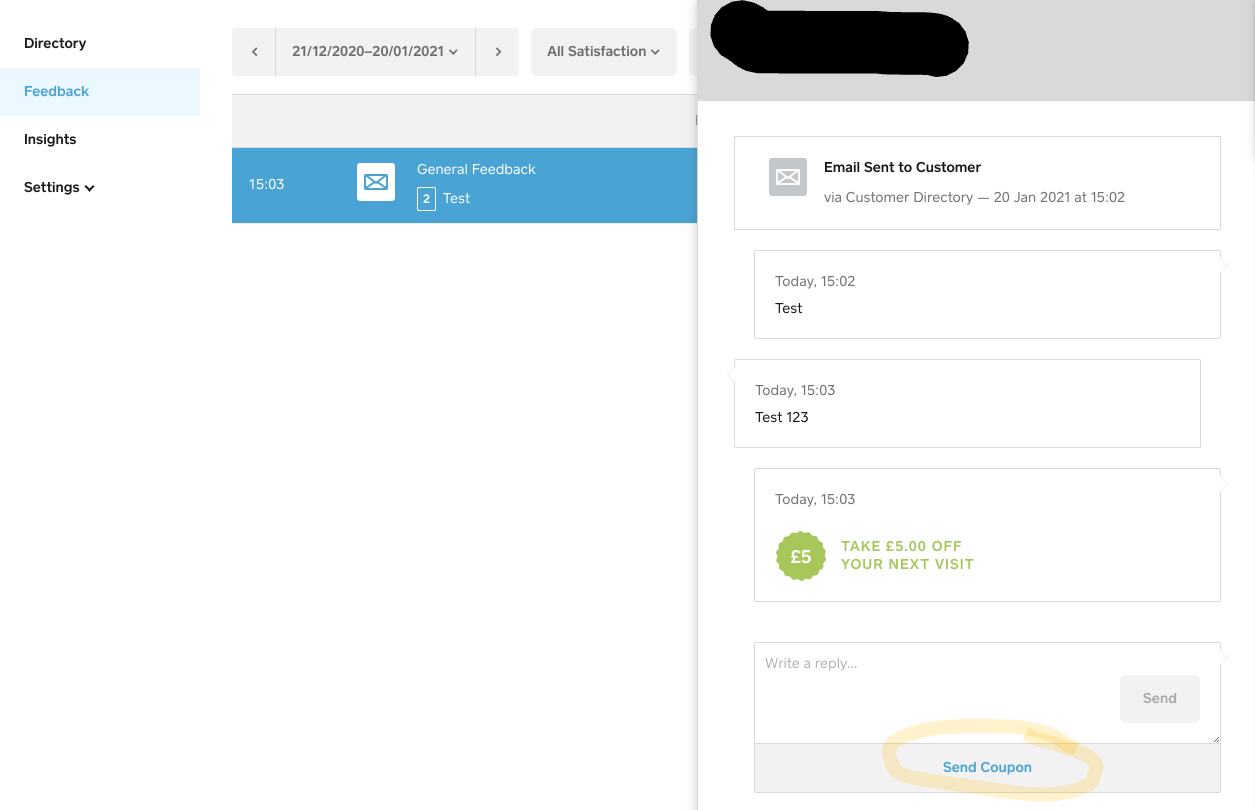1255x810 pixels.
Task: Select Feedback in the sidebar
Action: [57, 91]
